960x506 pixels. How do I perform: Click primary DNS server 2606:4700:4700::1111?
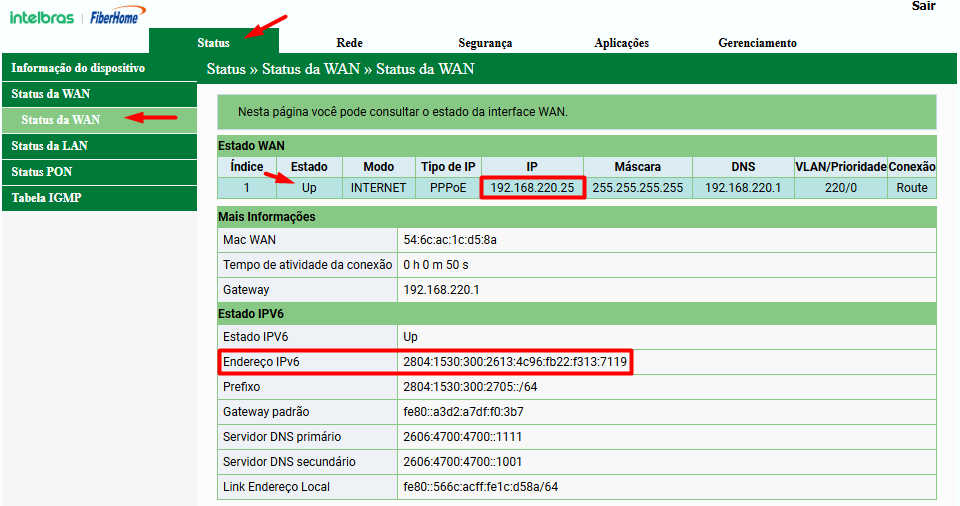pos(462,437)
